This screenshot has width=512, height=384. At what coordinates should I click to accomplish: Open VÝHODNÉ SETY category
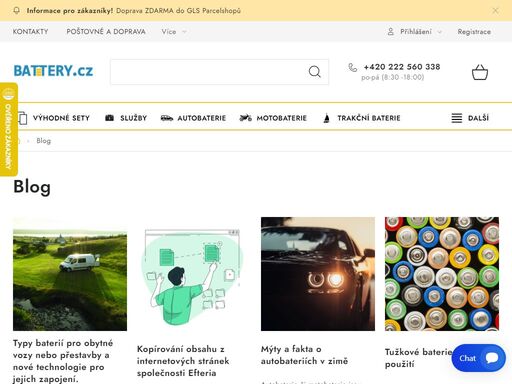click(61, 118)
